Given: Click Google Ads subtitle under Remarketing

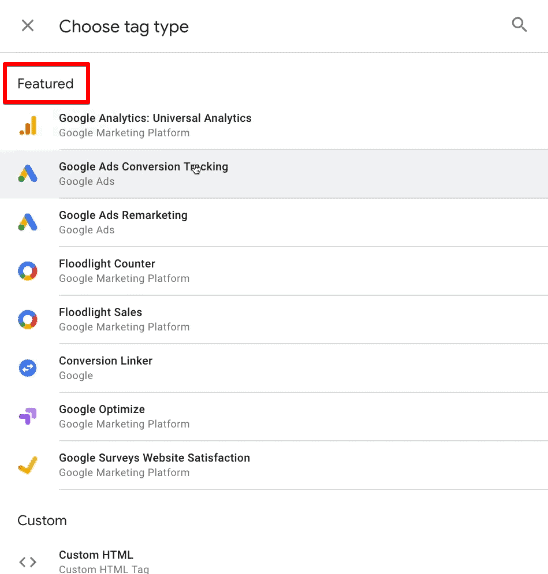Looking at the screenshot, I should (87, 230).
